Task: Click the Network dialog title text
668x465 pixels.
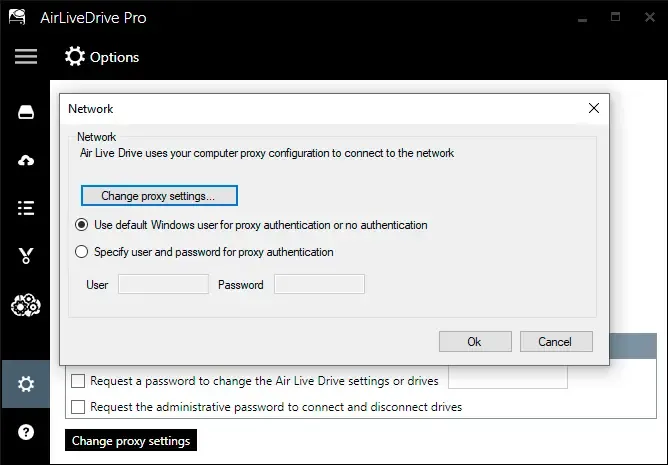Action: (x=91, y=109)
